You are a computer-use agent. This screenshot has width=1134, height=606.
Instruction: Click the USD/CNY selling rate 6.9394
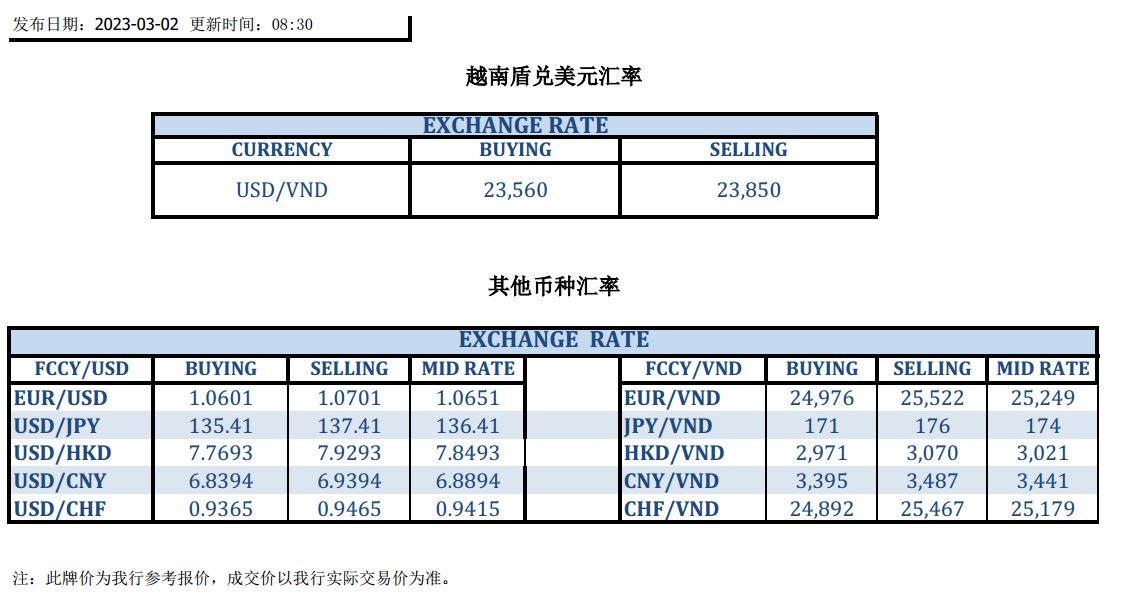349,481
